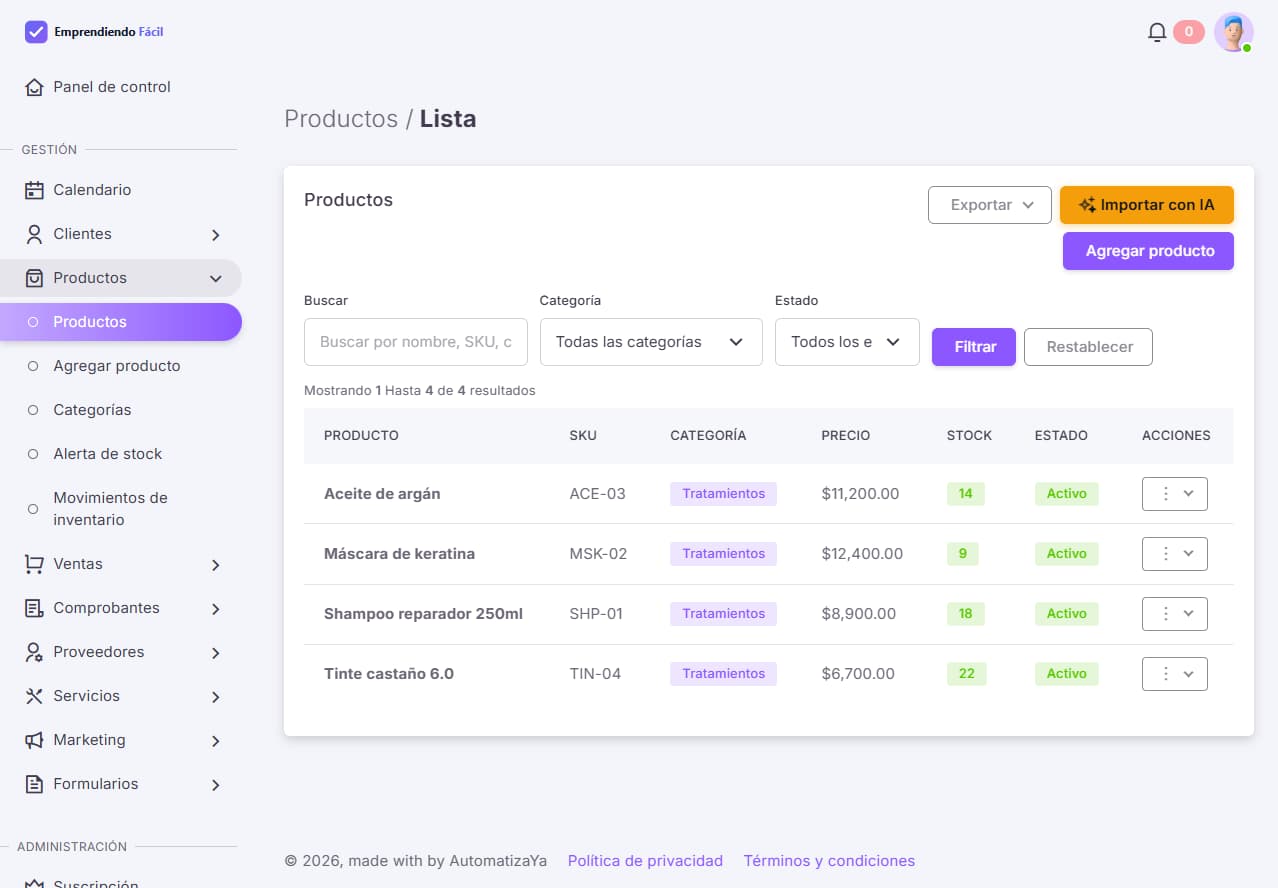Click the Productos shopping bag icon
Screen dimensions: 1278x888
(x=34, y=278)
